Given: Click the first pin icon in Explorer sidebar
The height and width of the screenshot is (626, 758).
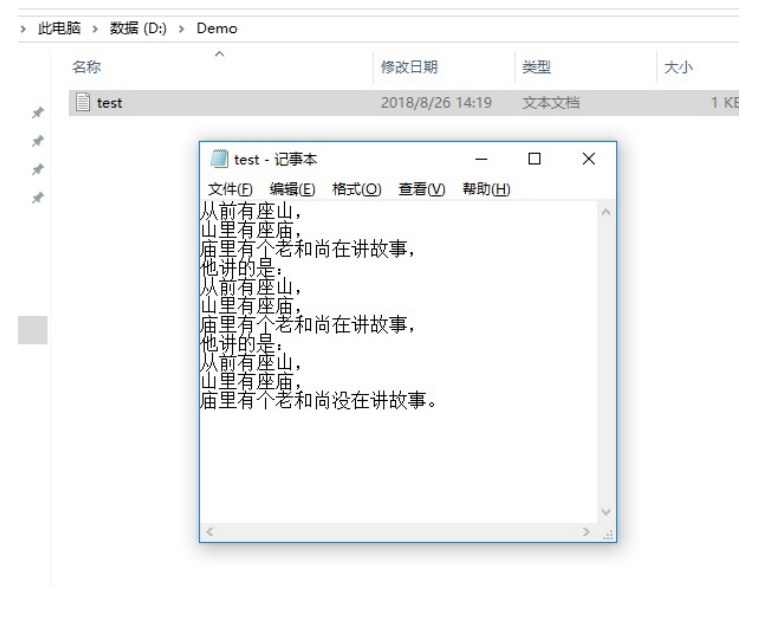Looking at the screenshot, I should point(37,113).
